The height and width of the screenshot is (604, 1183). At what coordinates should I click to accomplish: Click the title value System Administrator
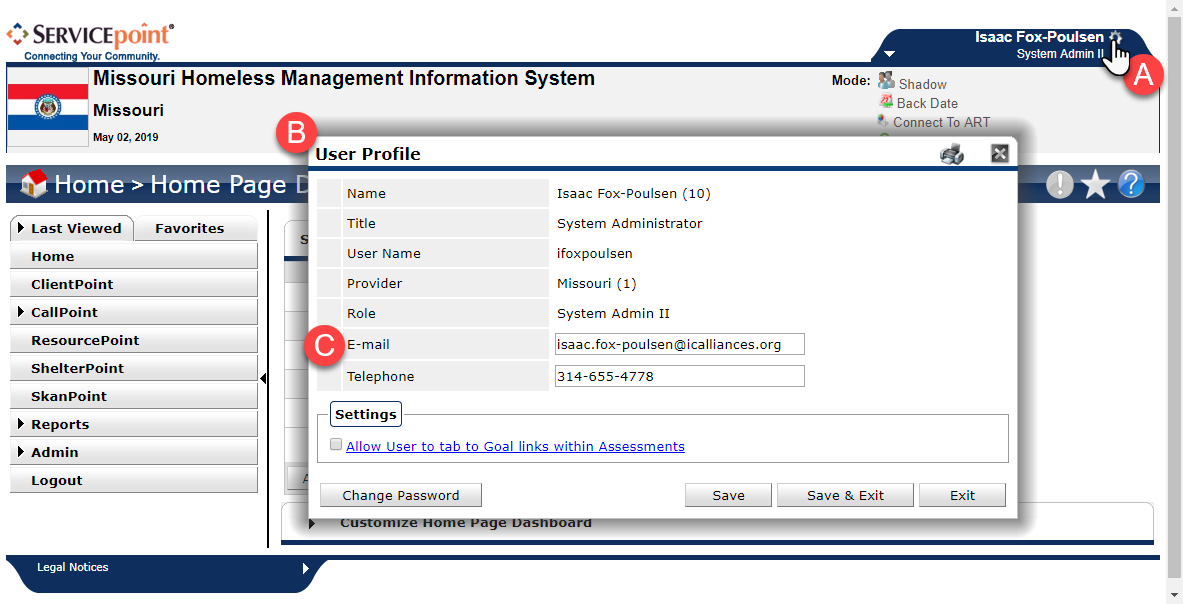click(629, 223)
